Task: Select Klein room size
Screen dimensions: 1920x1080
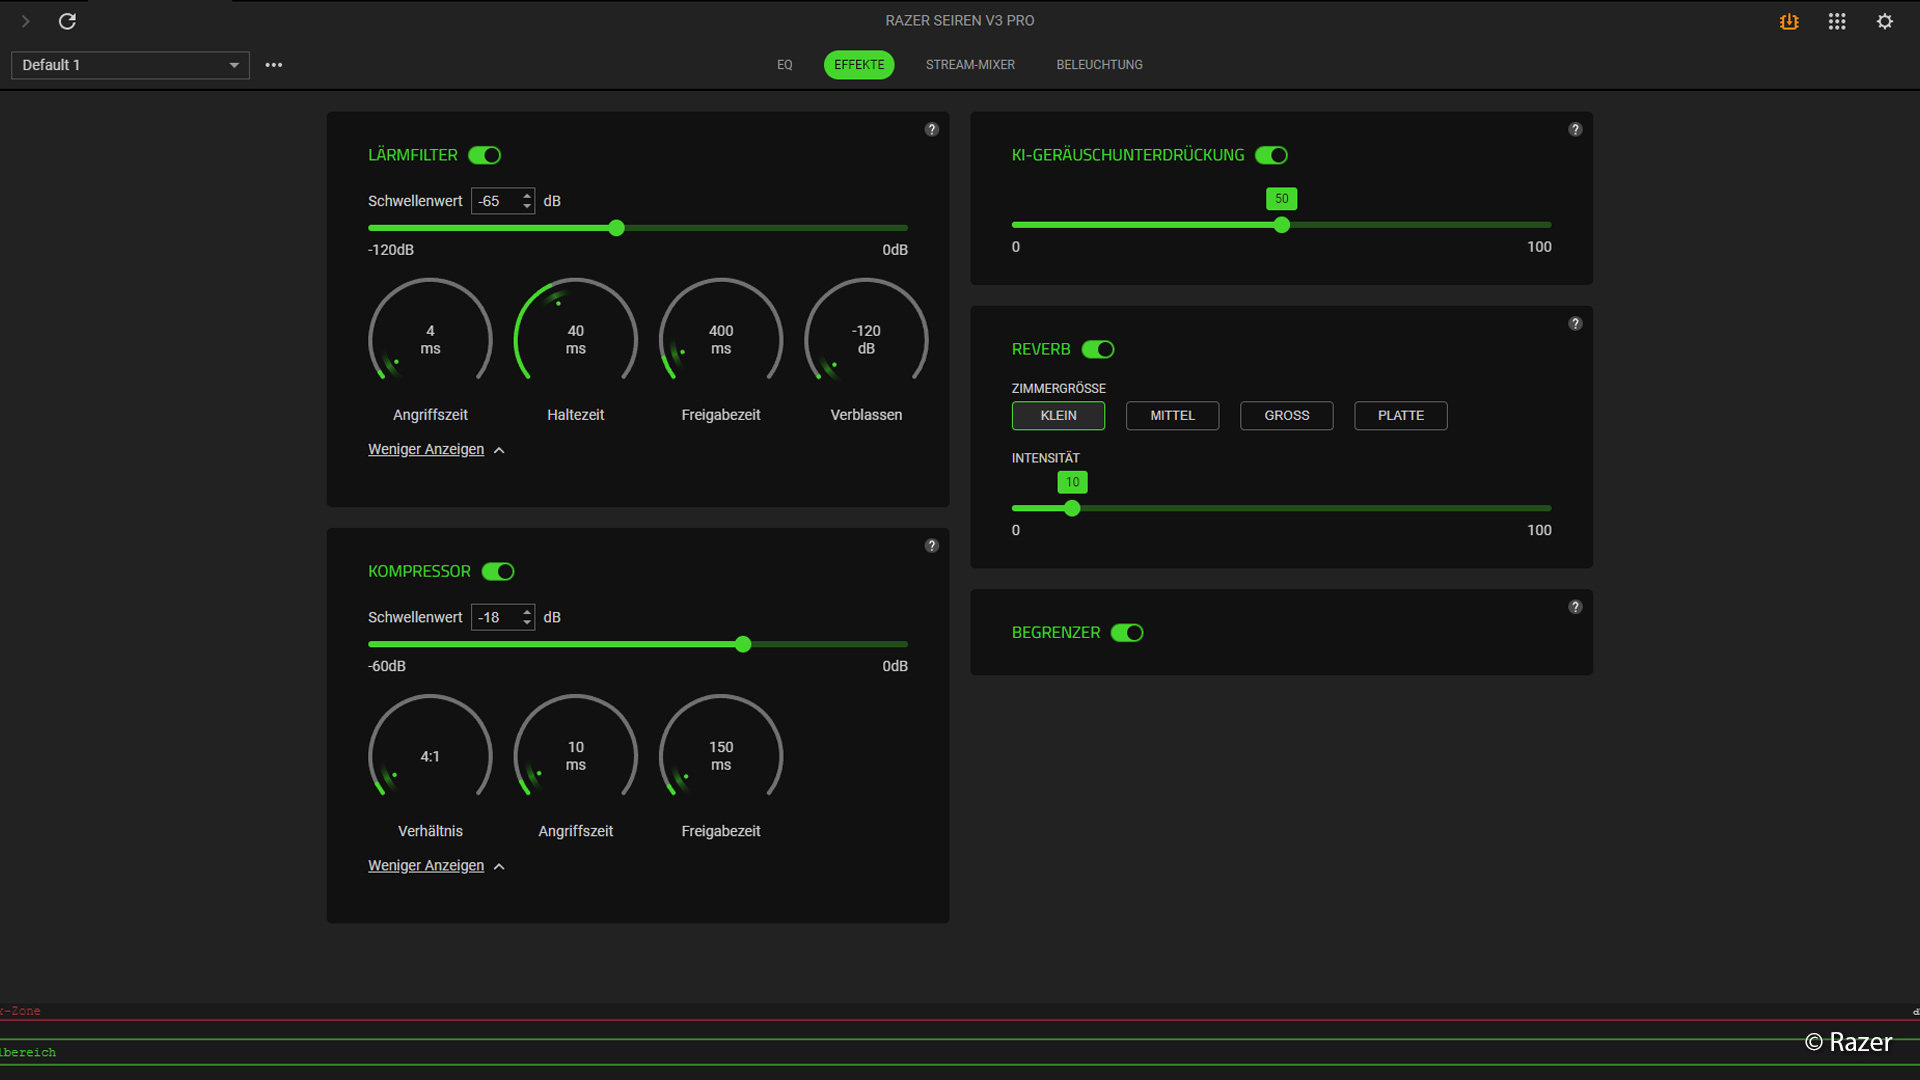Action: (1058, 415)
